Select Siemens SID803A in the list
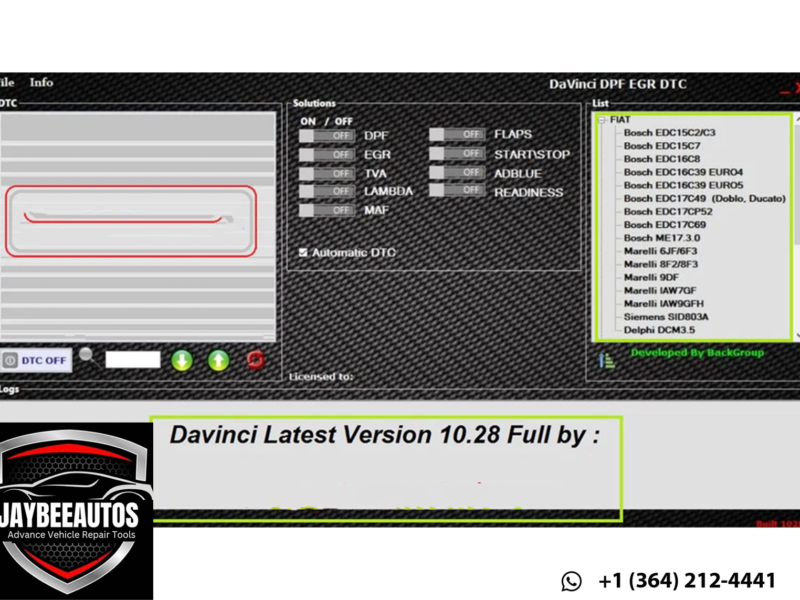This screenshot has width=800, height=600. coord(666,316)
